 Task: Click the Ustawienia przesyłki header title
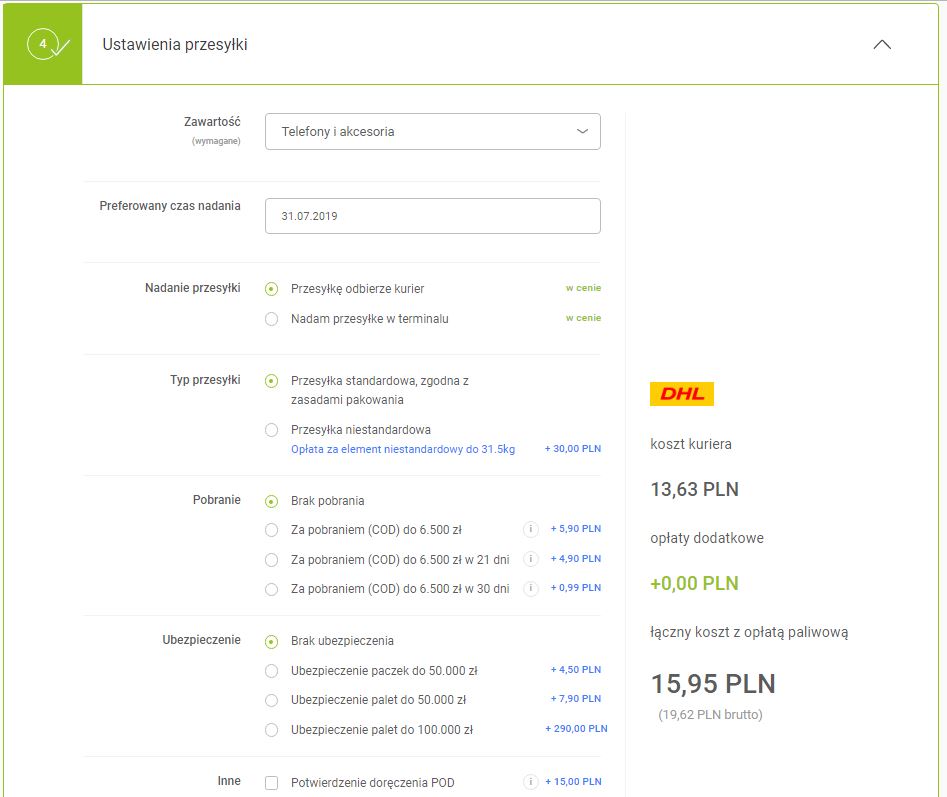[x=175, y=45]
